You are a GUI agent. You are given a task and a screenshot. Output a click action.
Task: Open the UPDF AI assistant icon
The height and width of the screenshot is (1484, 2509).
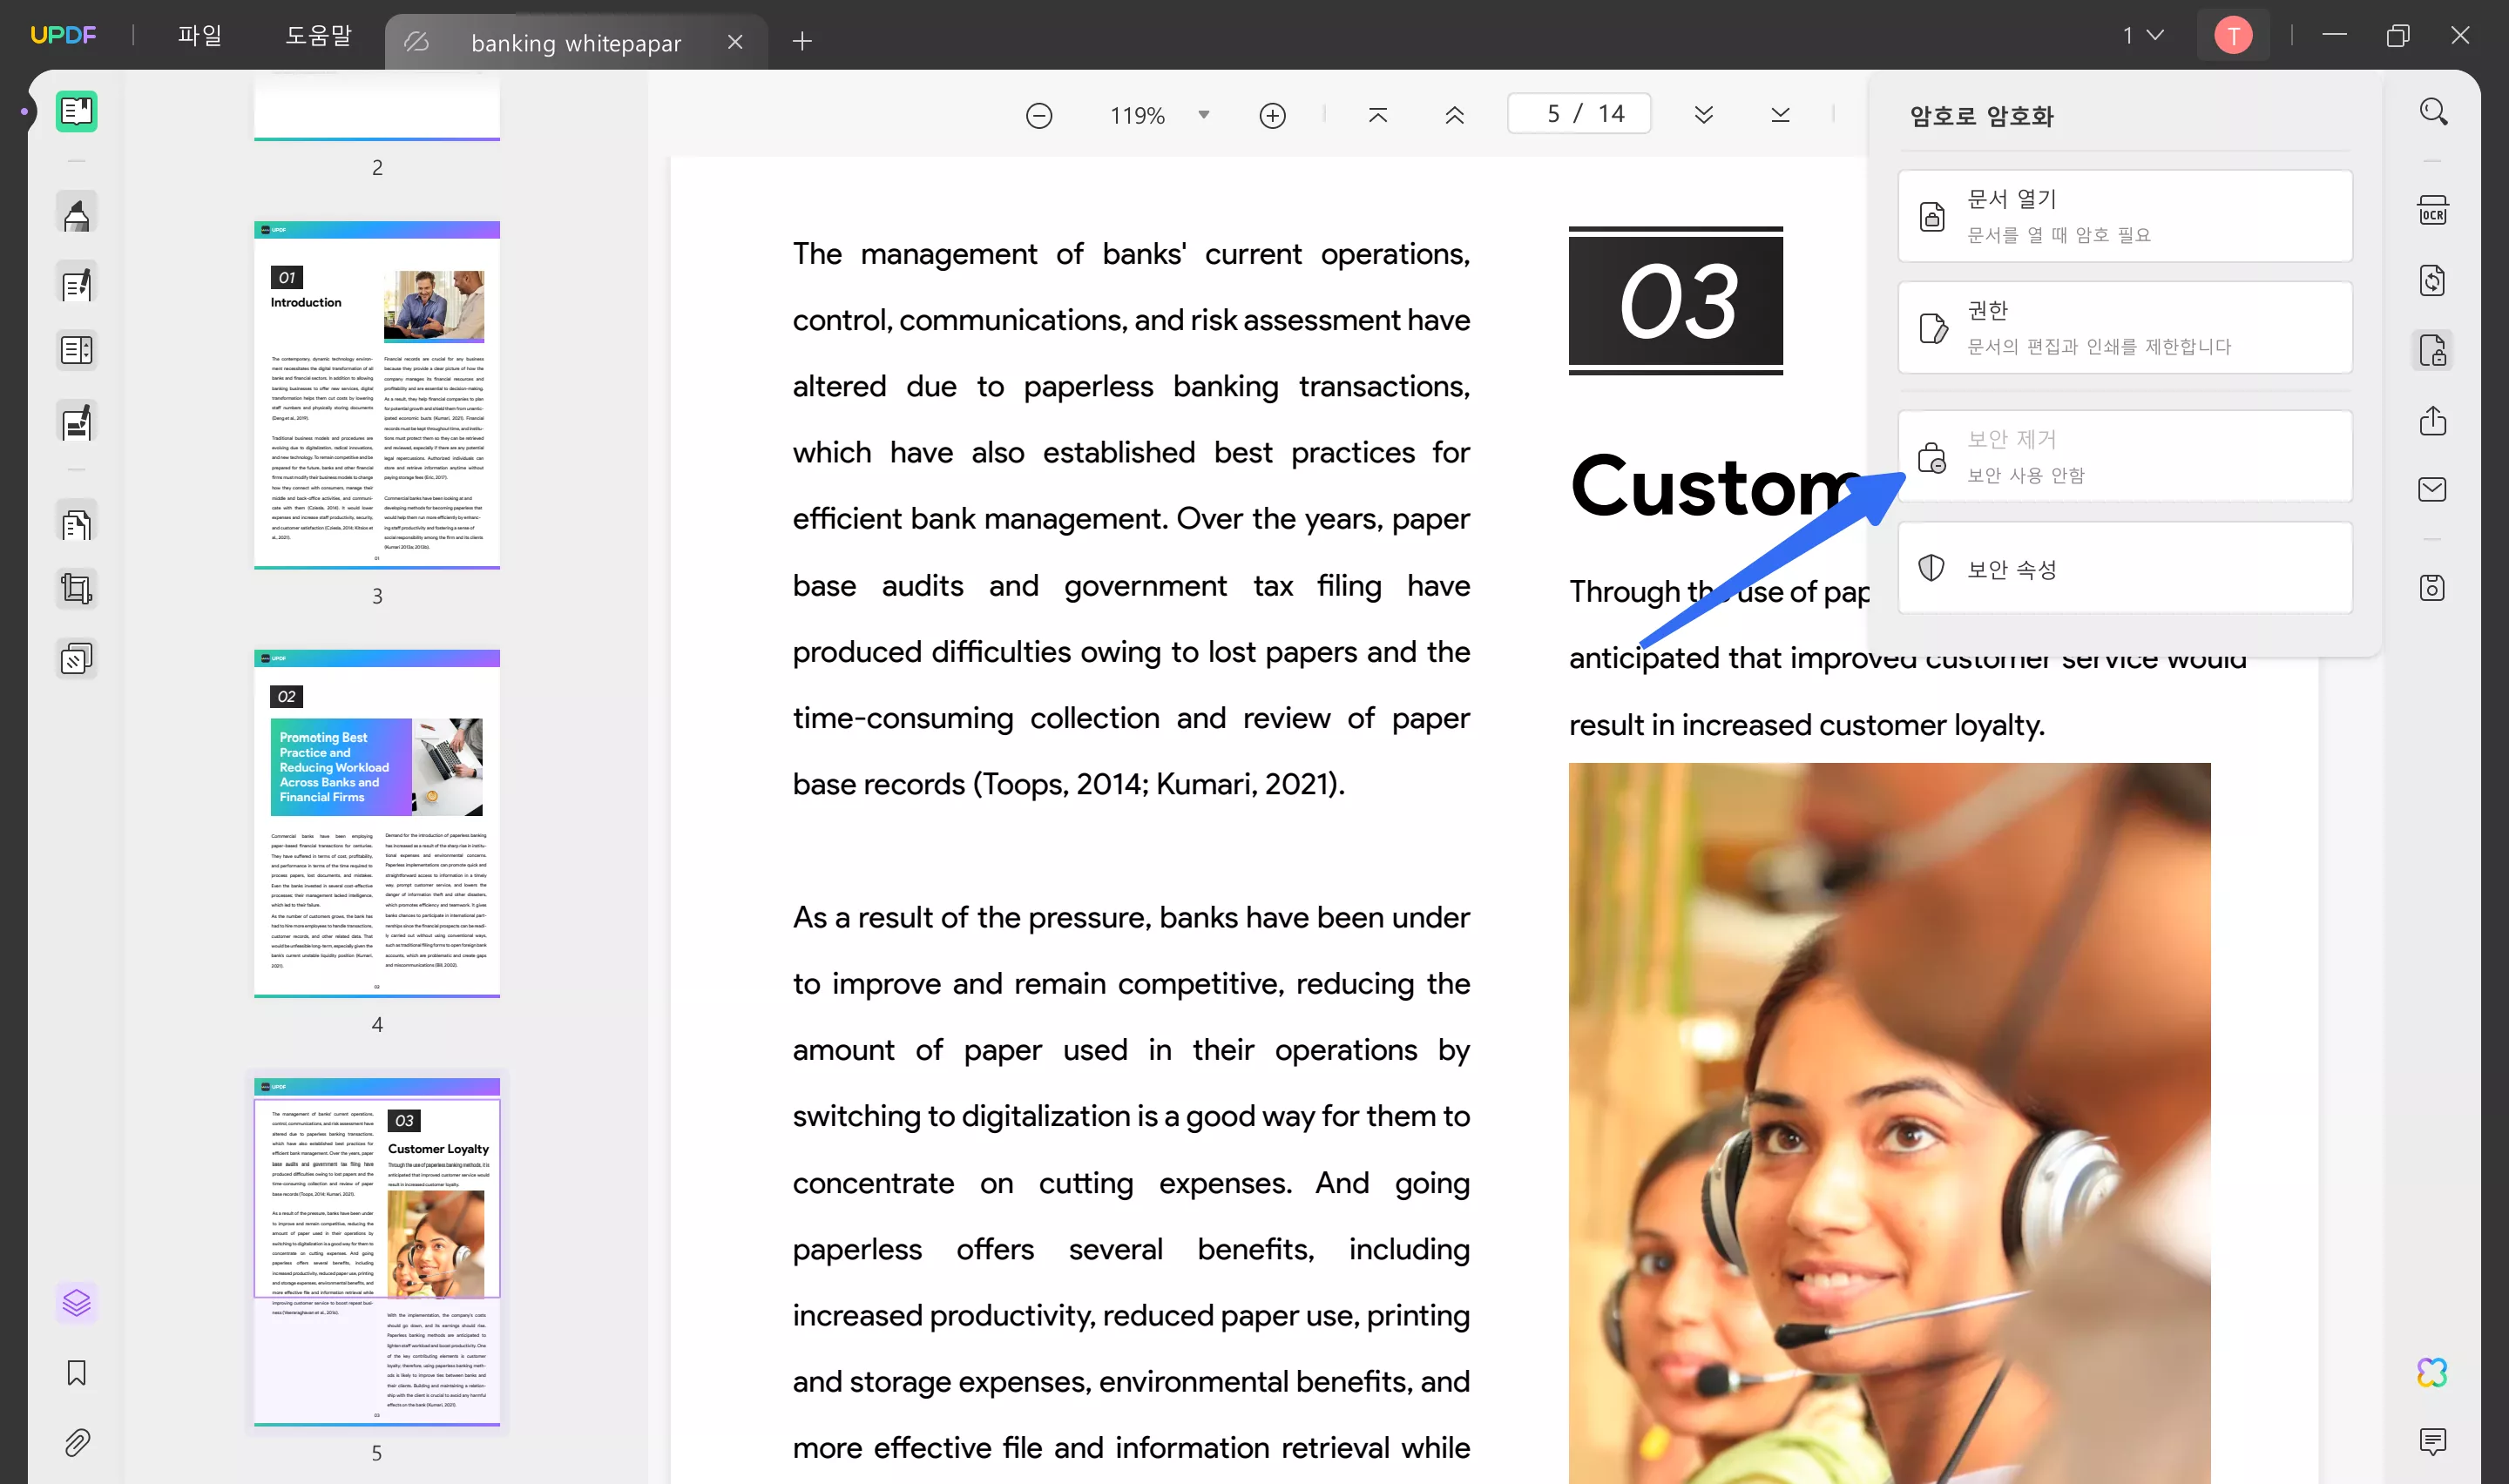(x=2433, y=1372)
